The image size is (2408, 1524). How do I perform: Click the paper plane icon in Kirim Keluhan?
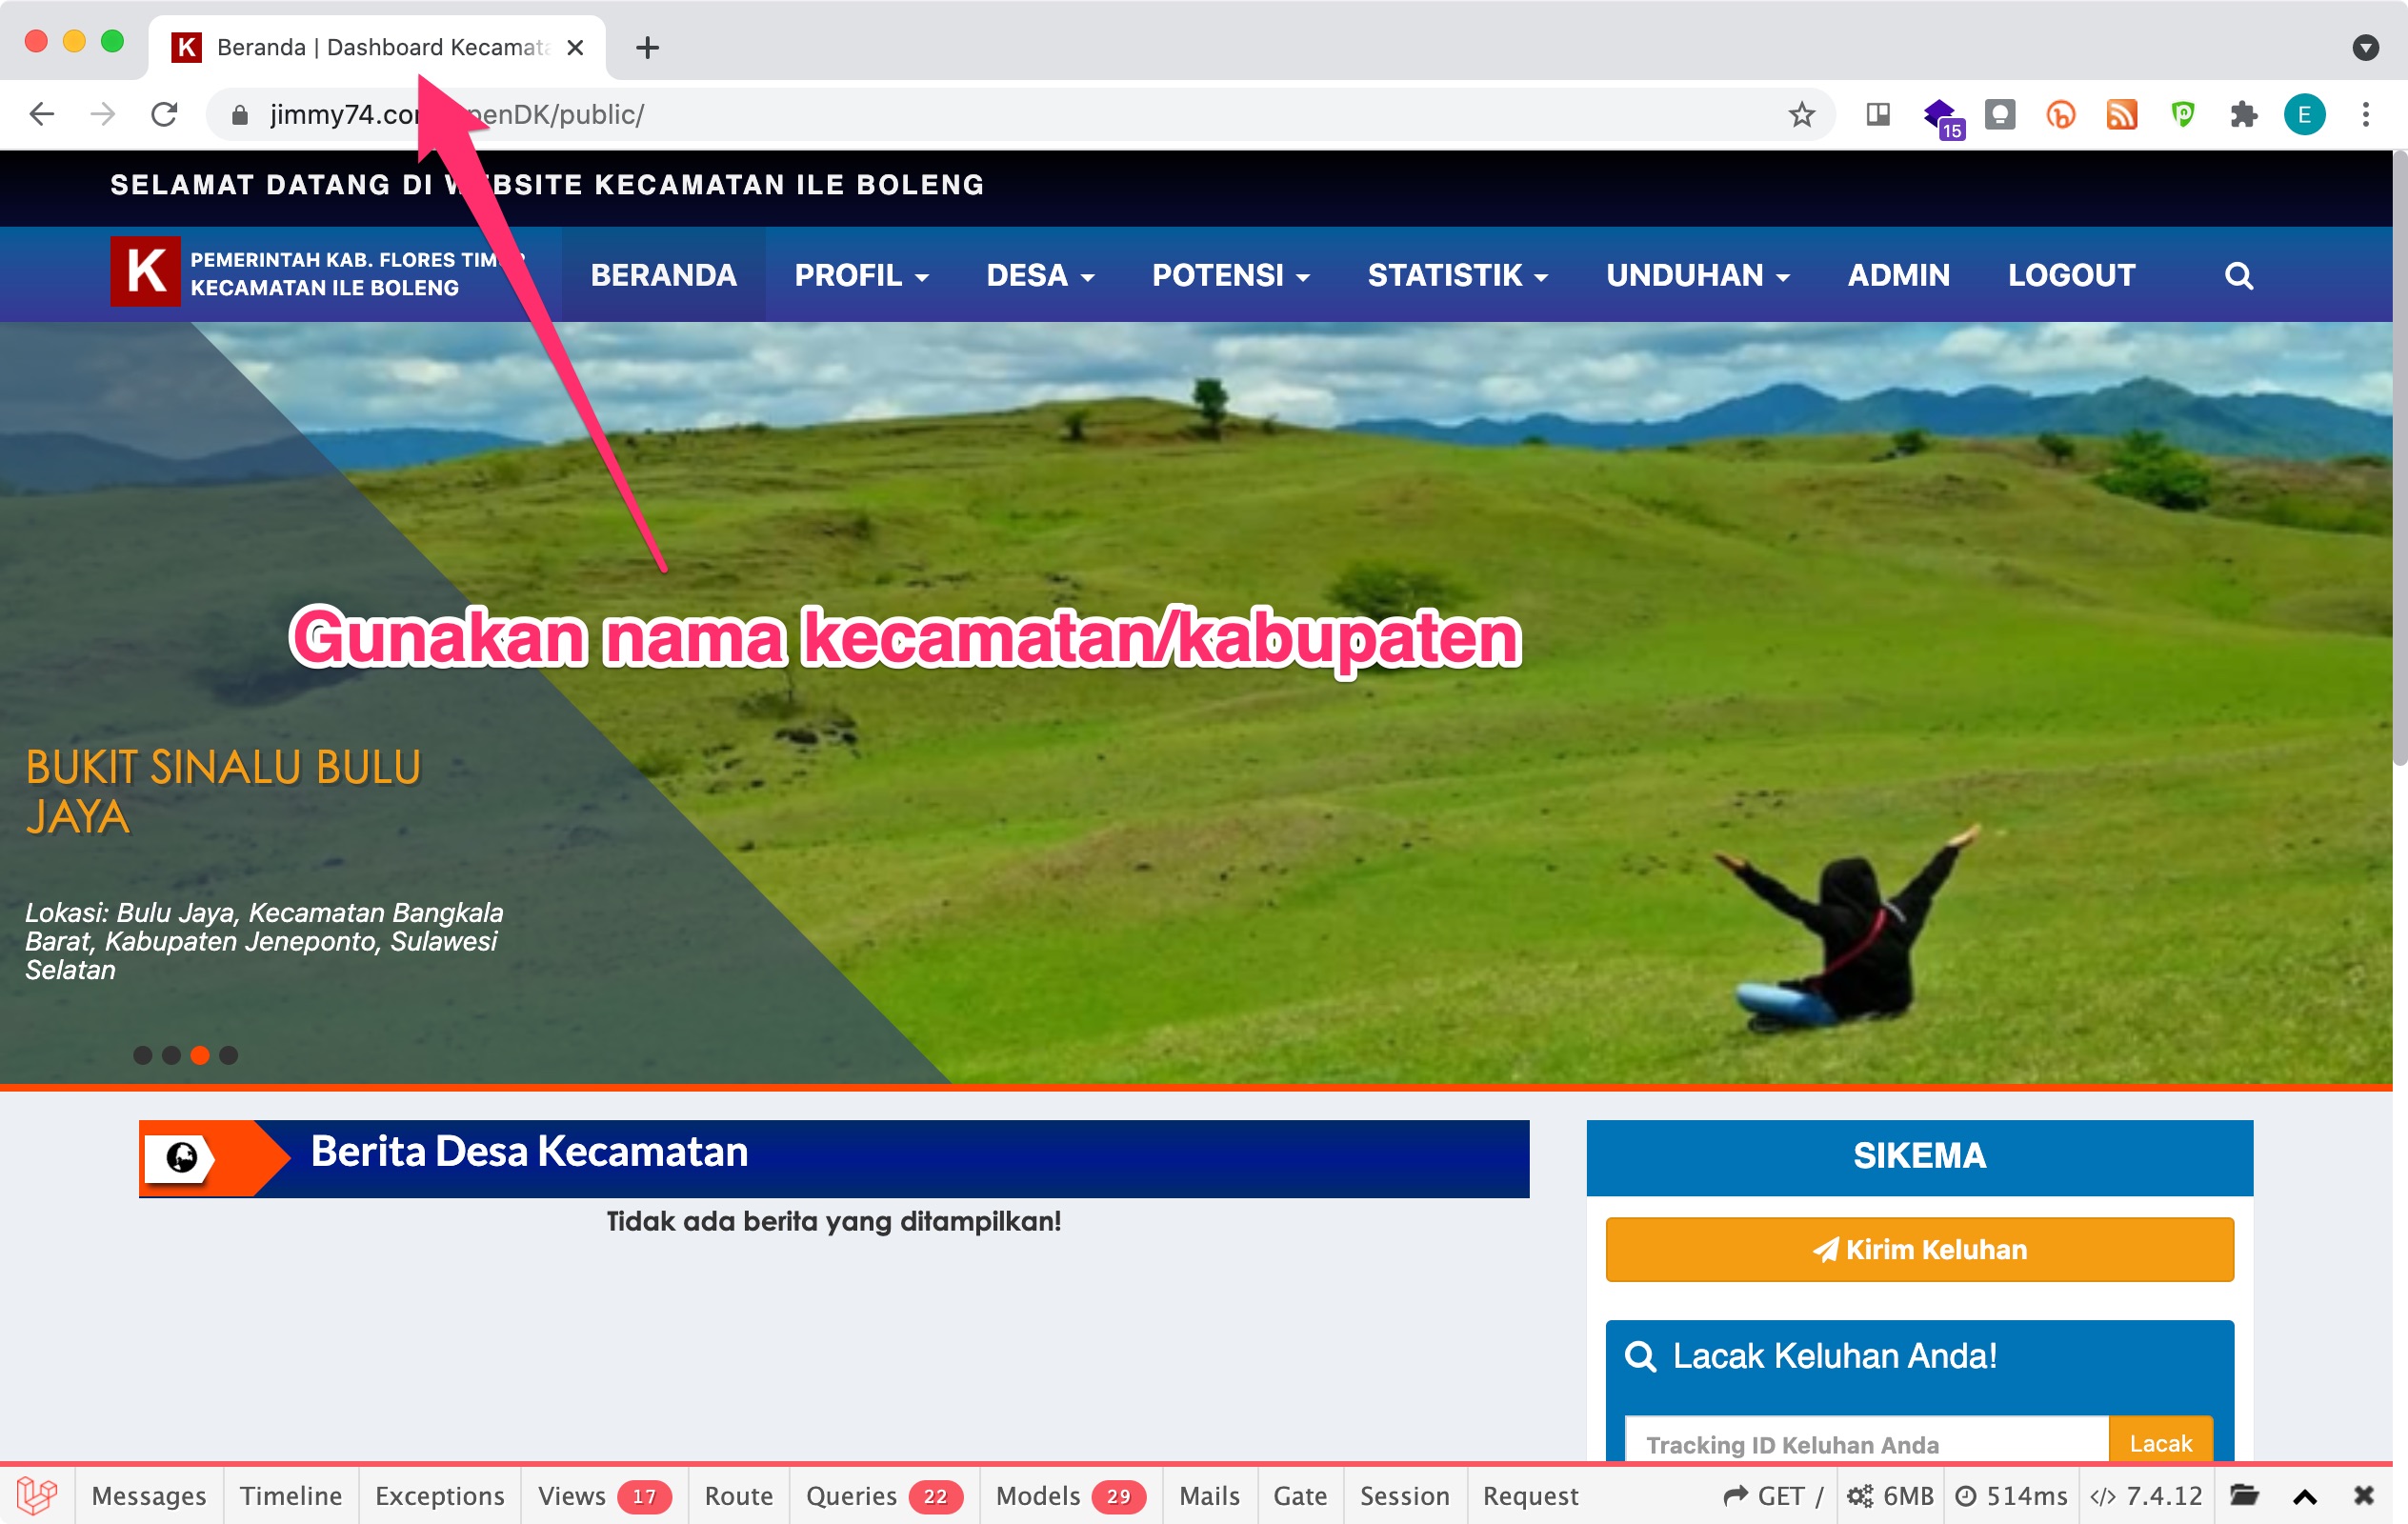1826,1248
